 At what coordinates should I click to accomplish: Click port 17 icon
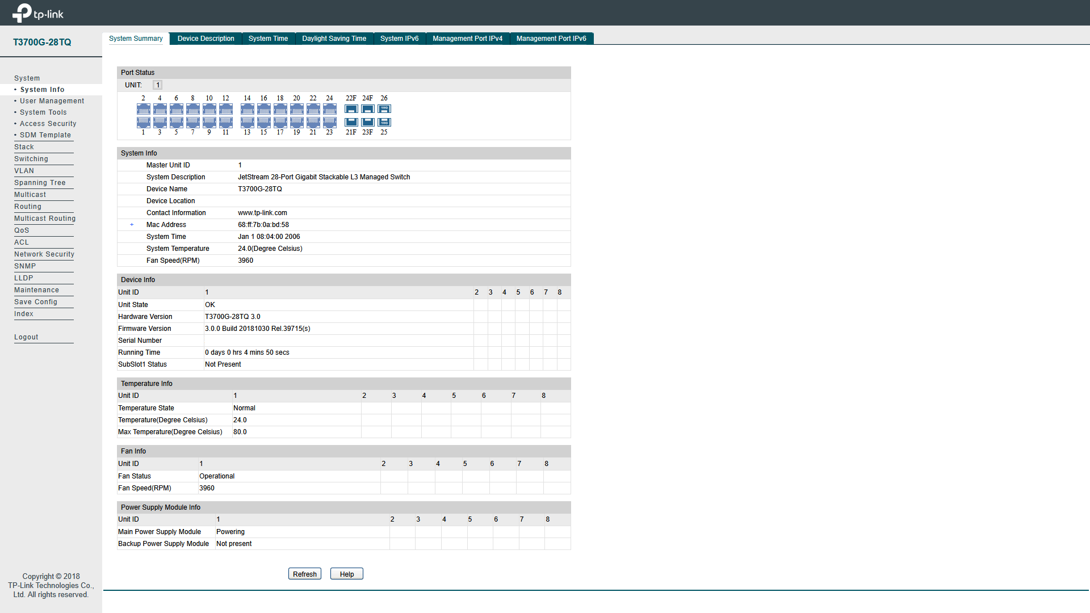(280, 122)
